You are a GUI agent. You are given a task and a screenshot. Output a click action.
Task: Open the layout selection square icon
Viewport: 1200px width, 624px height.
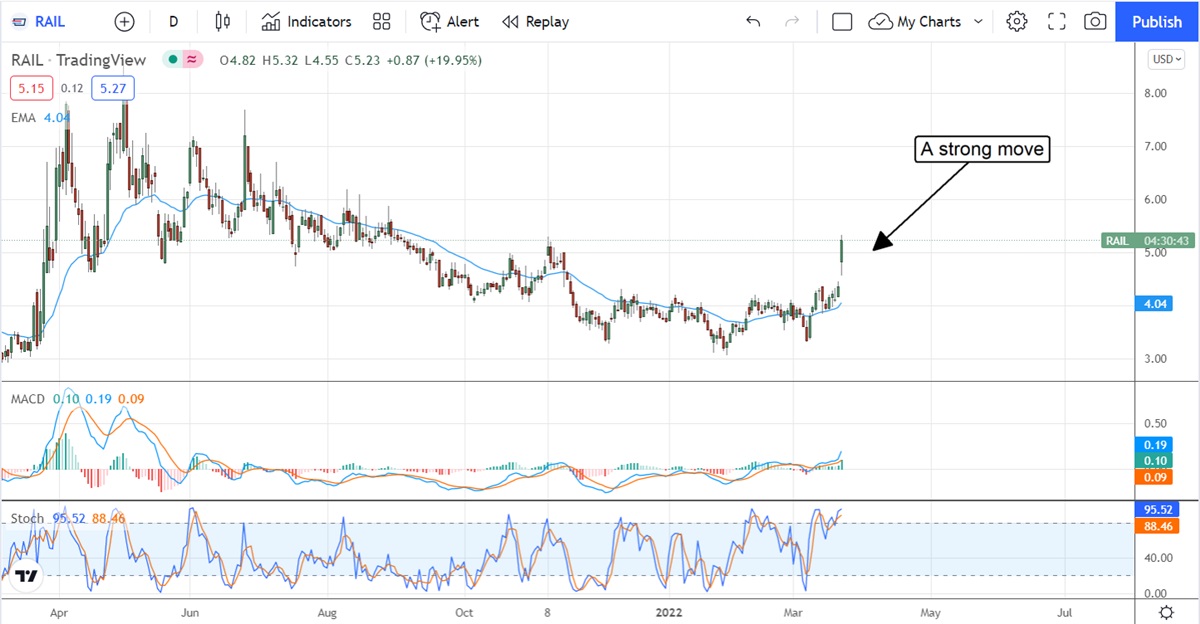point(842,21)
